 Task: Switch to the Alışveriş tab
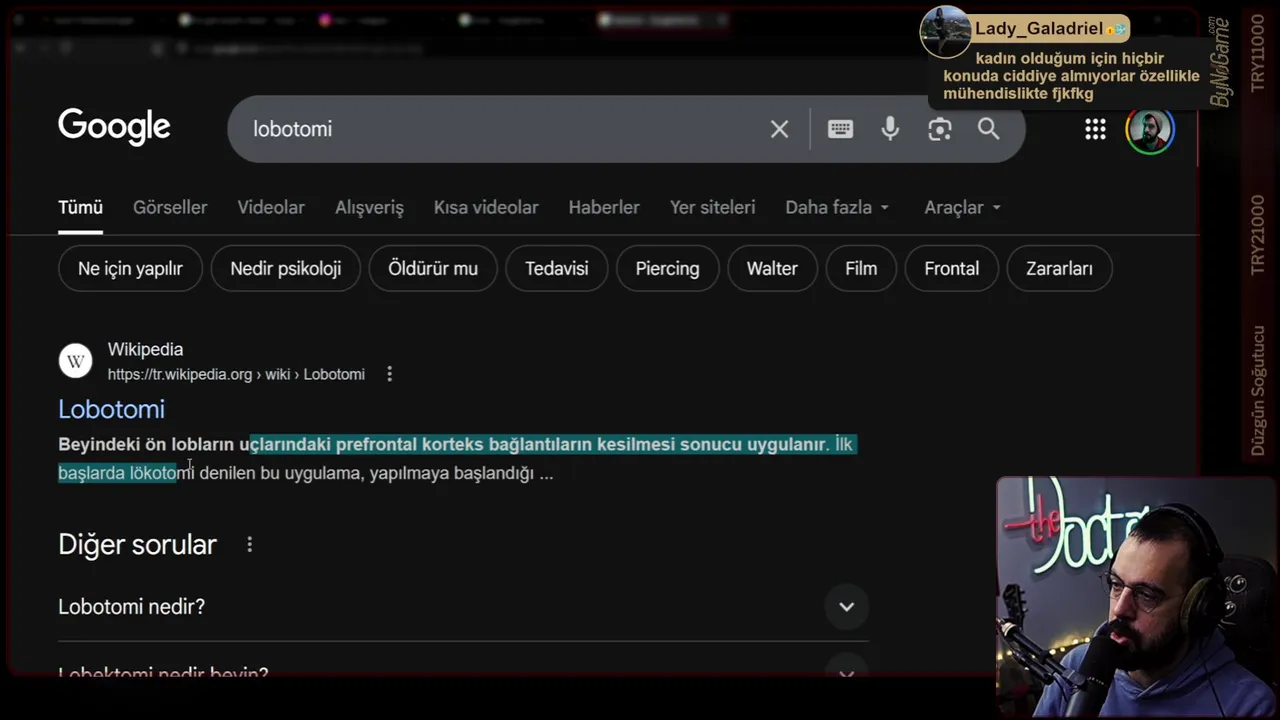(x=369, y=208)
